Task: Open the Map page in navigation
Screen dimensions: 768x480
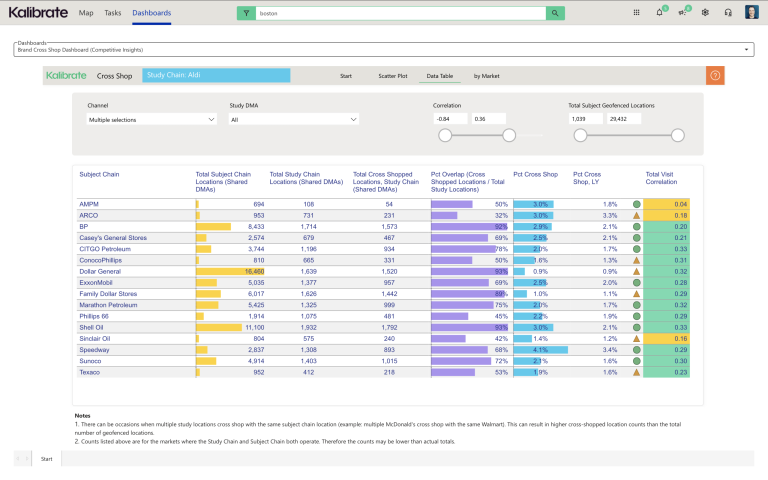Action: click(86, 13)
